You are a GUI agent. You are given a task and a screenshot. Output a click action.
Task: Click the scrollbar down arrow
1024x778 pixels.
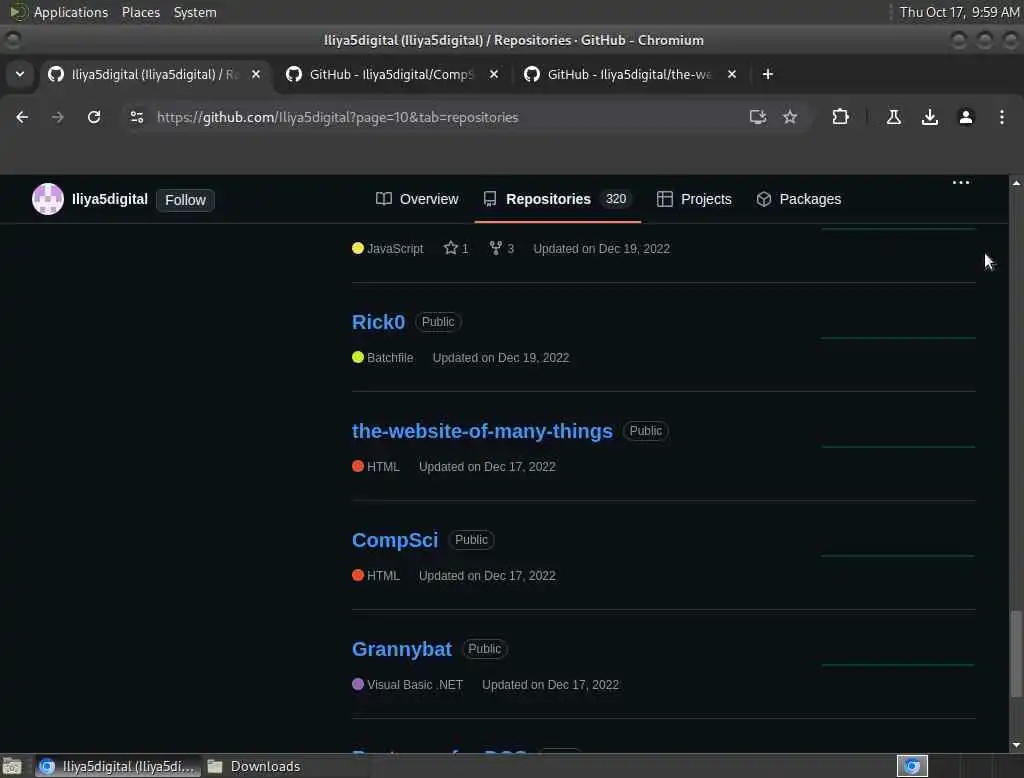[1016, 745]
